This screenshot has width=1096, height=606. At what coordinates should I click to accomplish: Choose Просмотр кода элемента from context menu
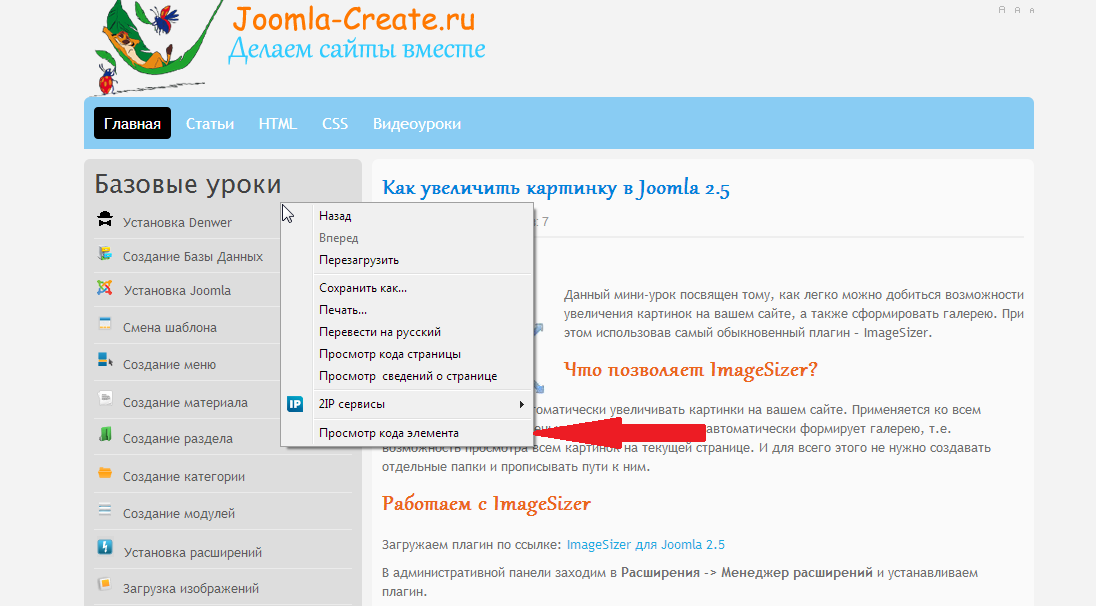389,433
